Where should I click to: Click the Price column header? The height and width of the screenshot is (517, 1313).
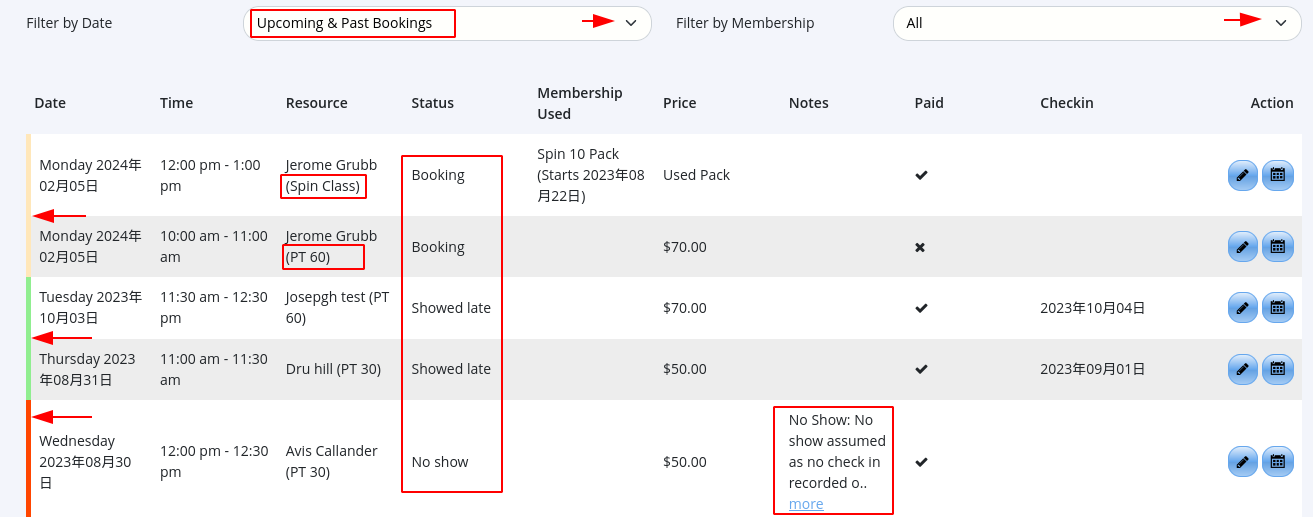679,103
